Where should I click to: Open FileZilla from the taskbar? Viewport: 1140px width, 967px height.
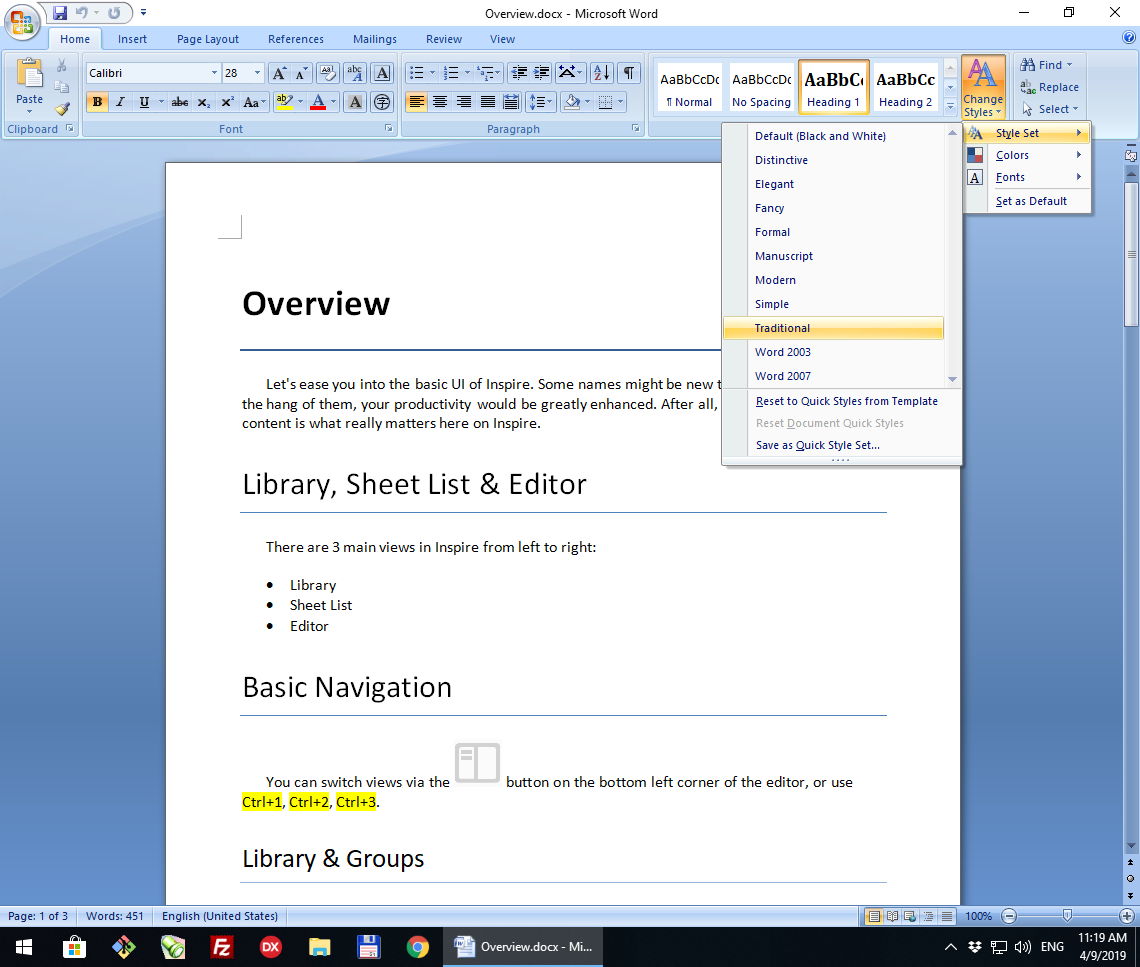pyautogui.click(x=221, y=947)
